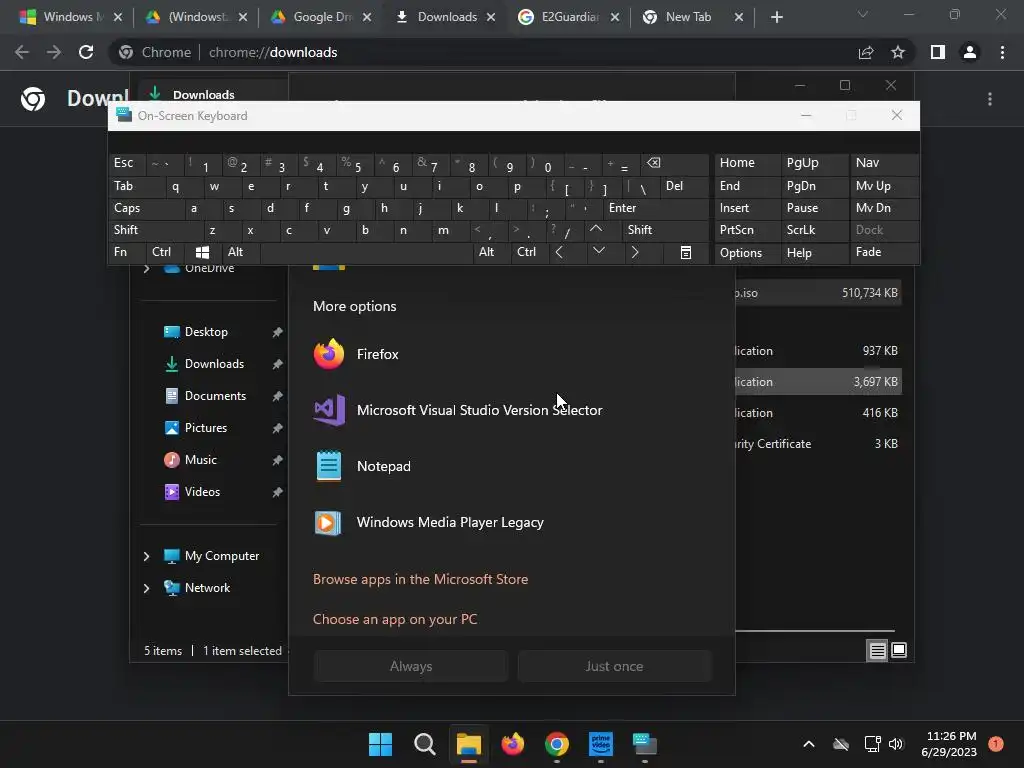Bookmark this page with star icon
This screenshot has width=1024, height=768.
coord(898,52)
